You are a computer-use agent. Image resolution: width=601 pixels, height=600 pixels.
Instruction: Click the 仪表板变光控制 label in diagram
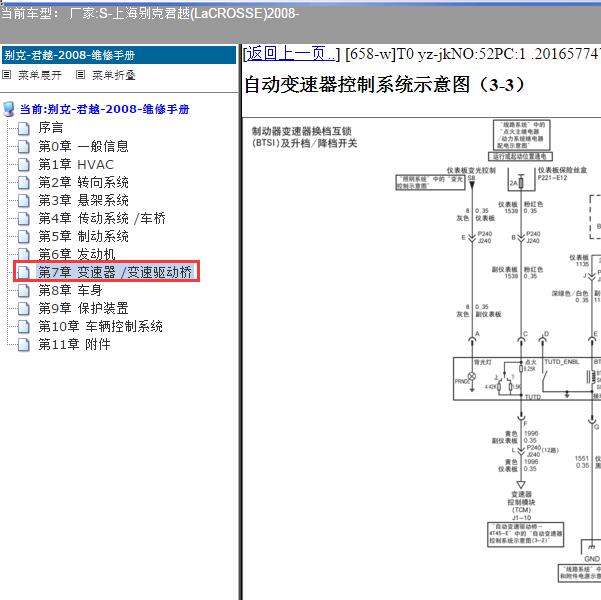(471, 170)
